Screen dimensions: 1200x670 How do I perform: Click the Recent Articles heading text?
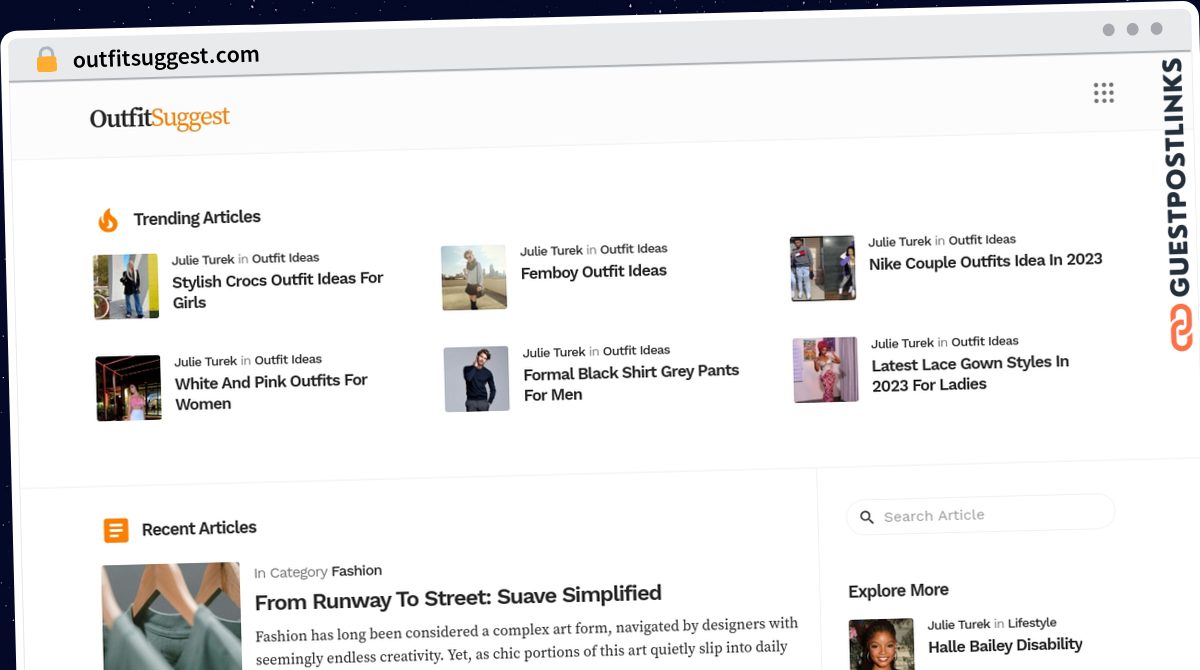(199, 529)
